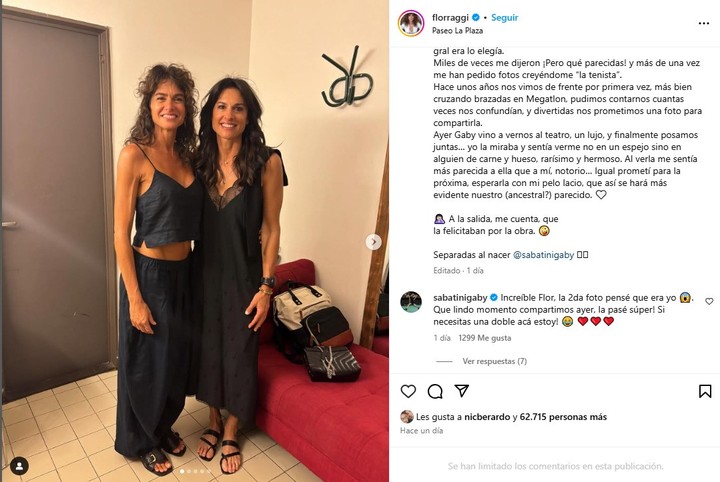This screenshot has height=482, width=720.
Task: Follow florraggi using Seguir
Action: pyautogui.click(x=504, y=17)
